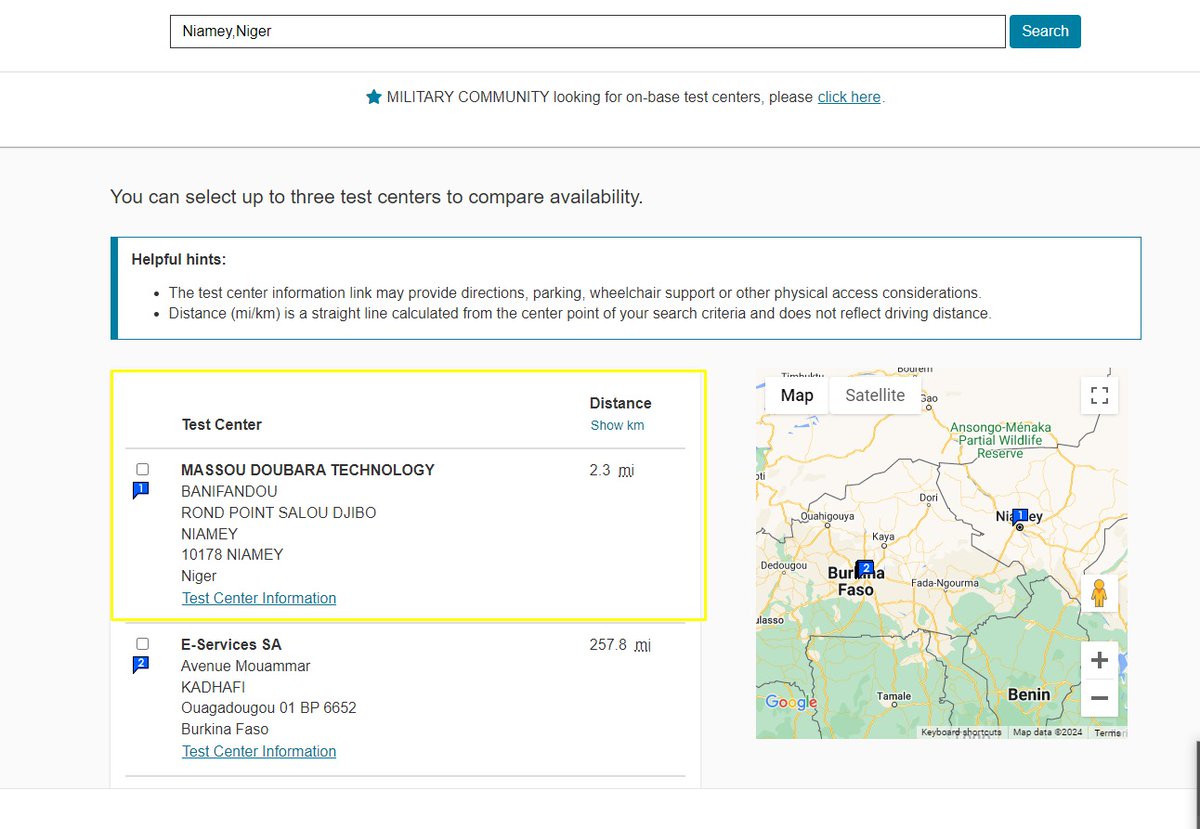Click map pin 2 at Burkina Faso
The image size is (1200, 829).
tap(866, 569)
